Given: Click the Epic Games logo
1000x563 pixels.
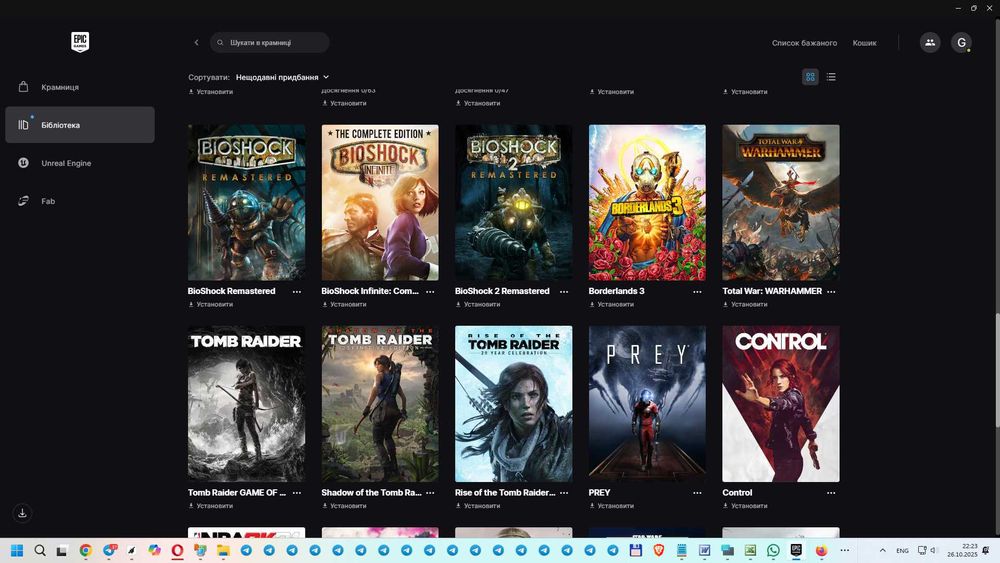Looking at the screenshot, I should click(x=80, y=42).
